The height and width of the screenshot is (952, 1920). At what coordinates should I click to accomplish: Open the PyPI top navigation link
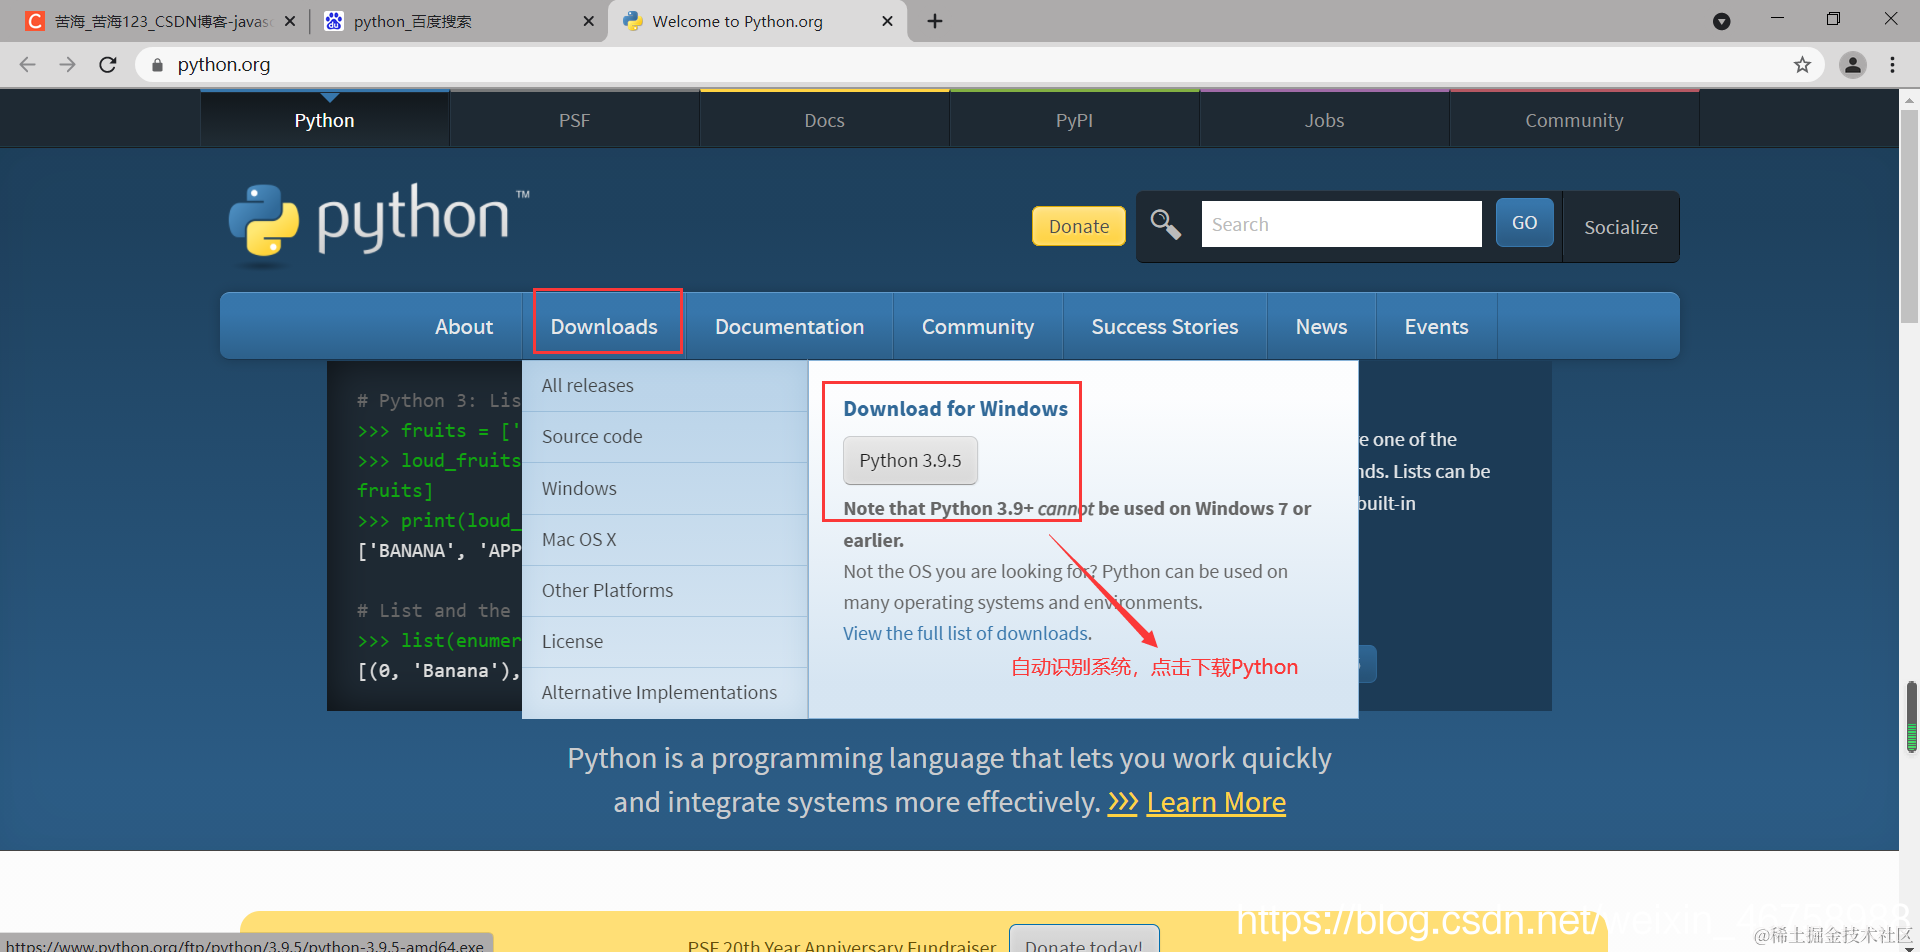pos(1074,120)
